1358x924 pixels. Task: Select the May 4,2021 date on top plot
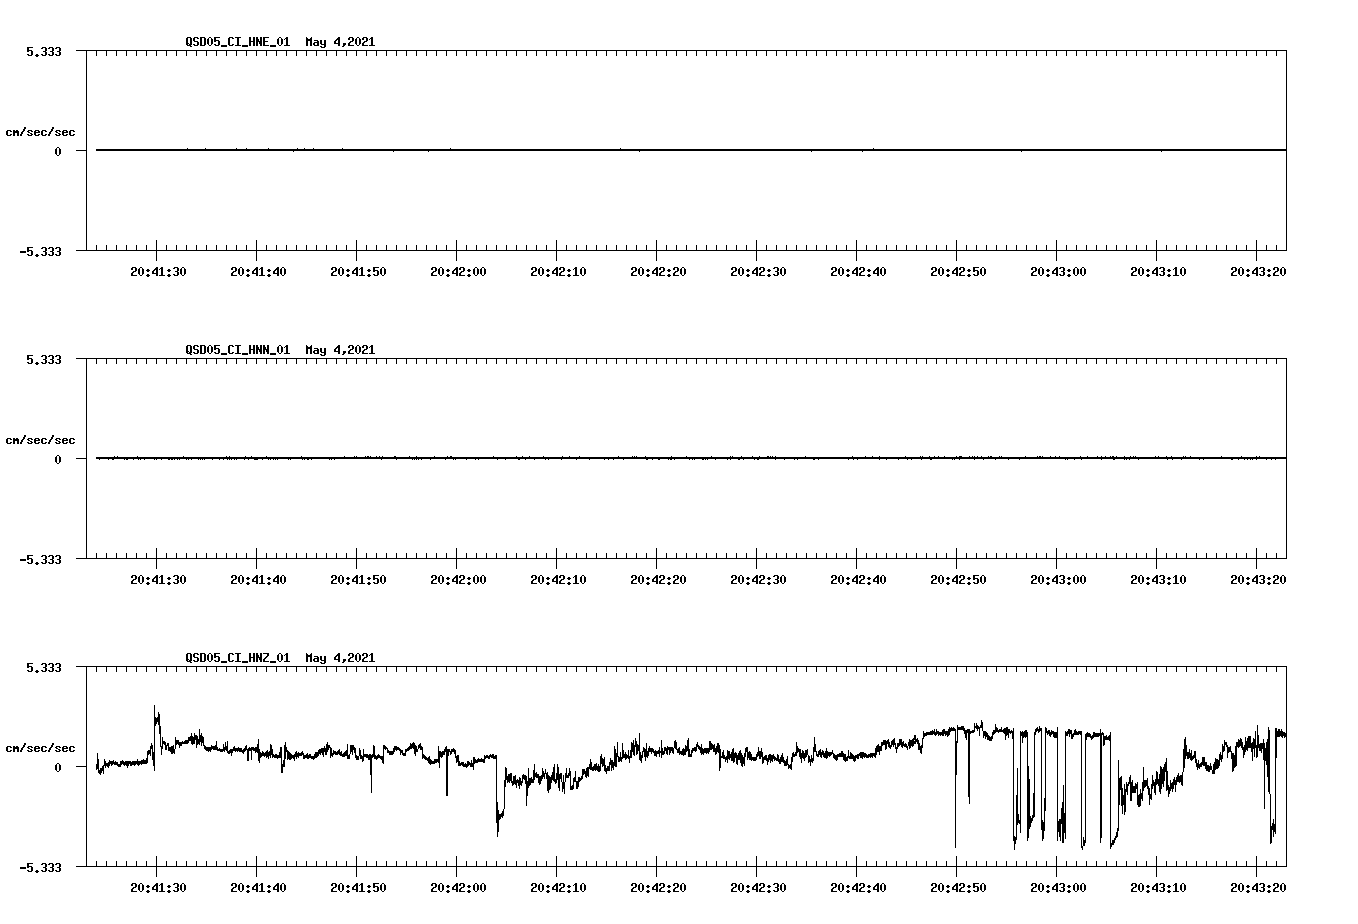(340, 43)
